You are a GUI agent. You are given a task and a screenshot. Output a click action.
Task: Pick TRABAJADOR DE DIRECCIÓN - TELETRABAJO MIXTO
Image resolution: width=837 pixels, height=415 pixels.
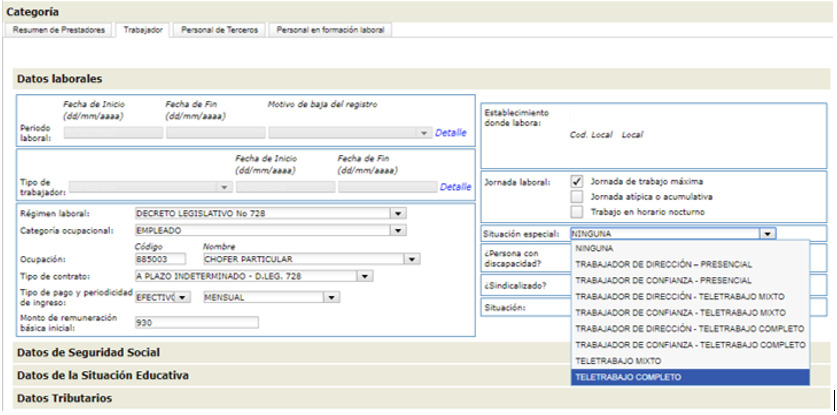click(x=690, y=296)
